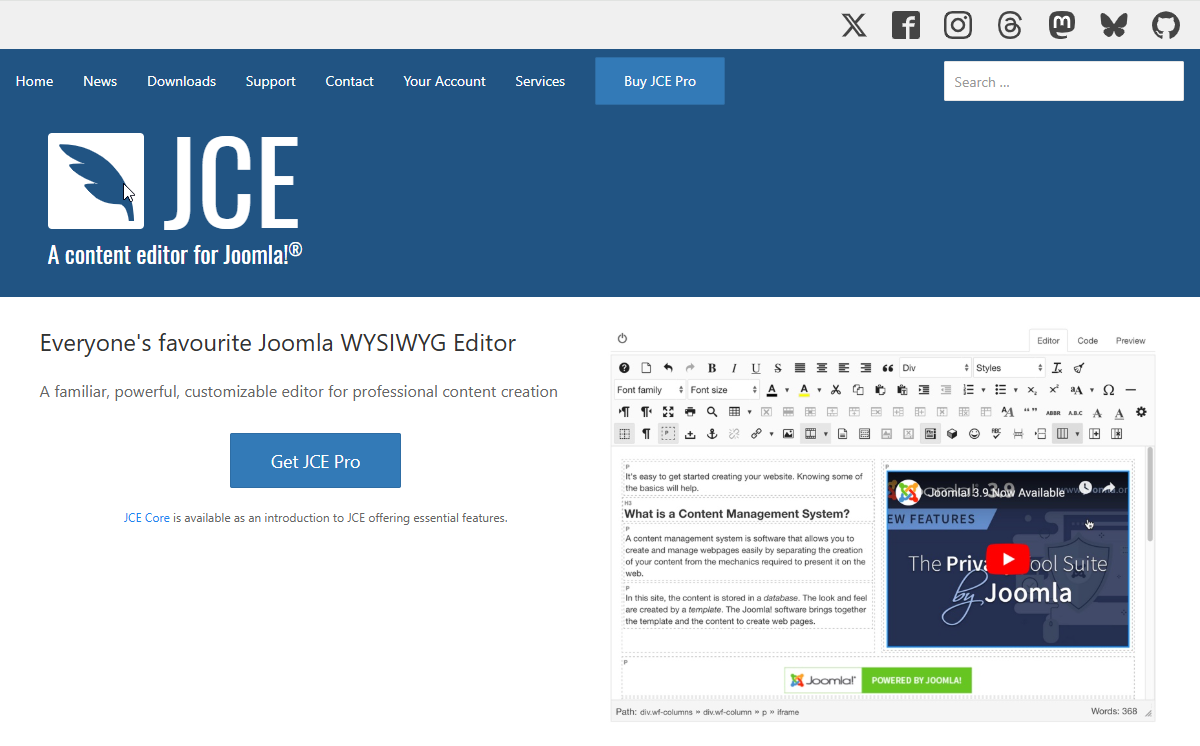This screenshot has width=1200, height=746.
Task: Open the Mastodon social icon
Action: click(1062, 25)
